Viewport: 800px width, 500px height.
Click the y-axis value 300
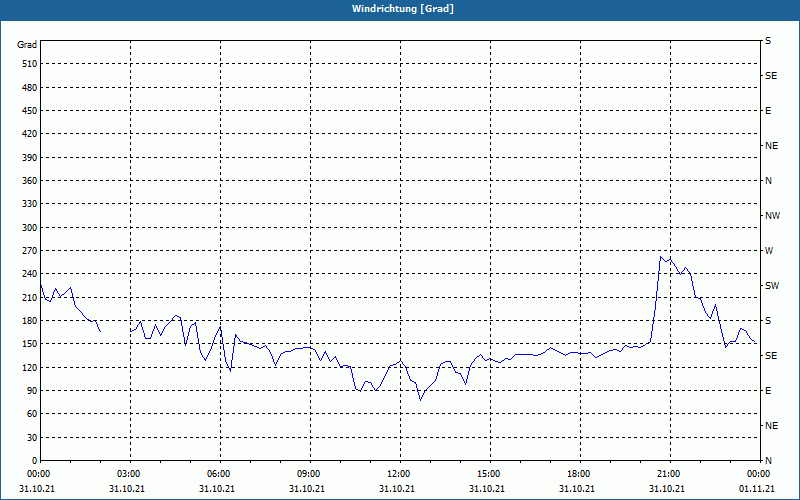coord(30,228)
